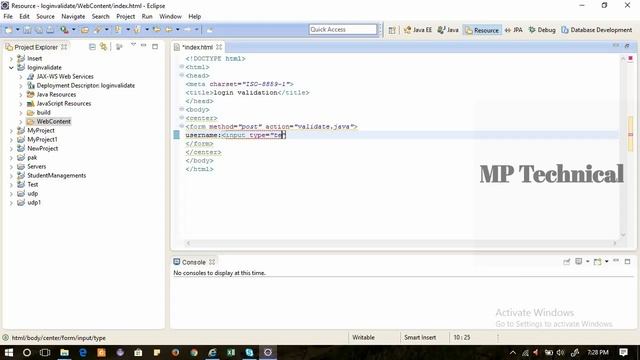Close the Project Explorer view
640x360 pixels.
[x=64, y=47]
